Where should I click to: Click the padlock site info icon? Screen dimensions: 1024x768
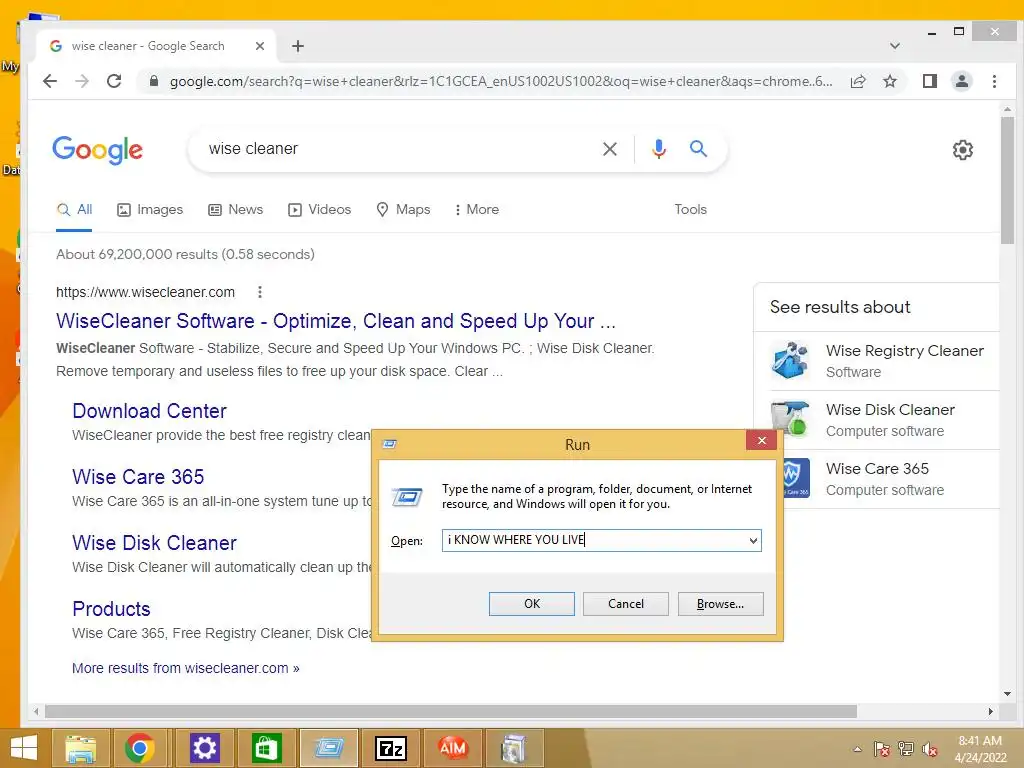[153, 81]
